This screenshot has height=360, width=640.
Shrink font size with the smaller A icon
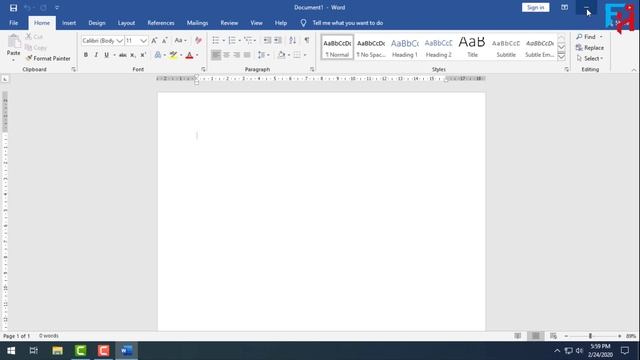(164, 40)
